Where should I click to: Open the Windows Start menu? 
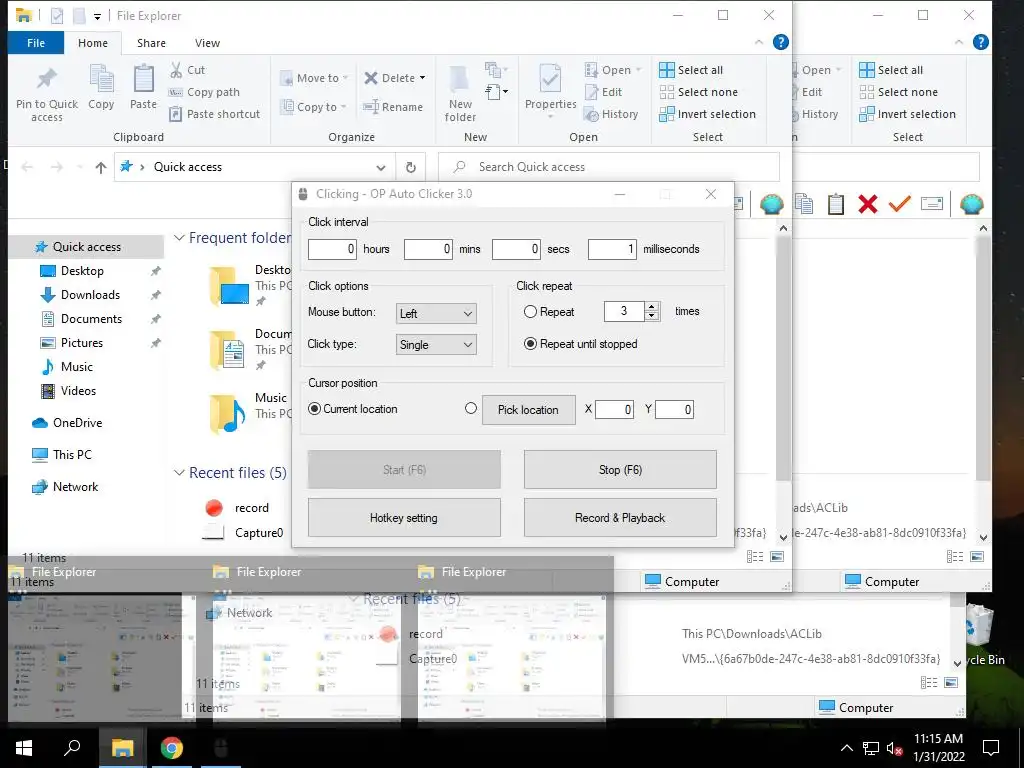point(24,748)
